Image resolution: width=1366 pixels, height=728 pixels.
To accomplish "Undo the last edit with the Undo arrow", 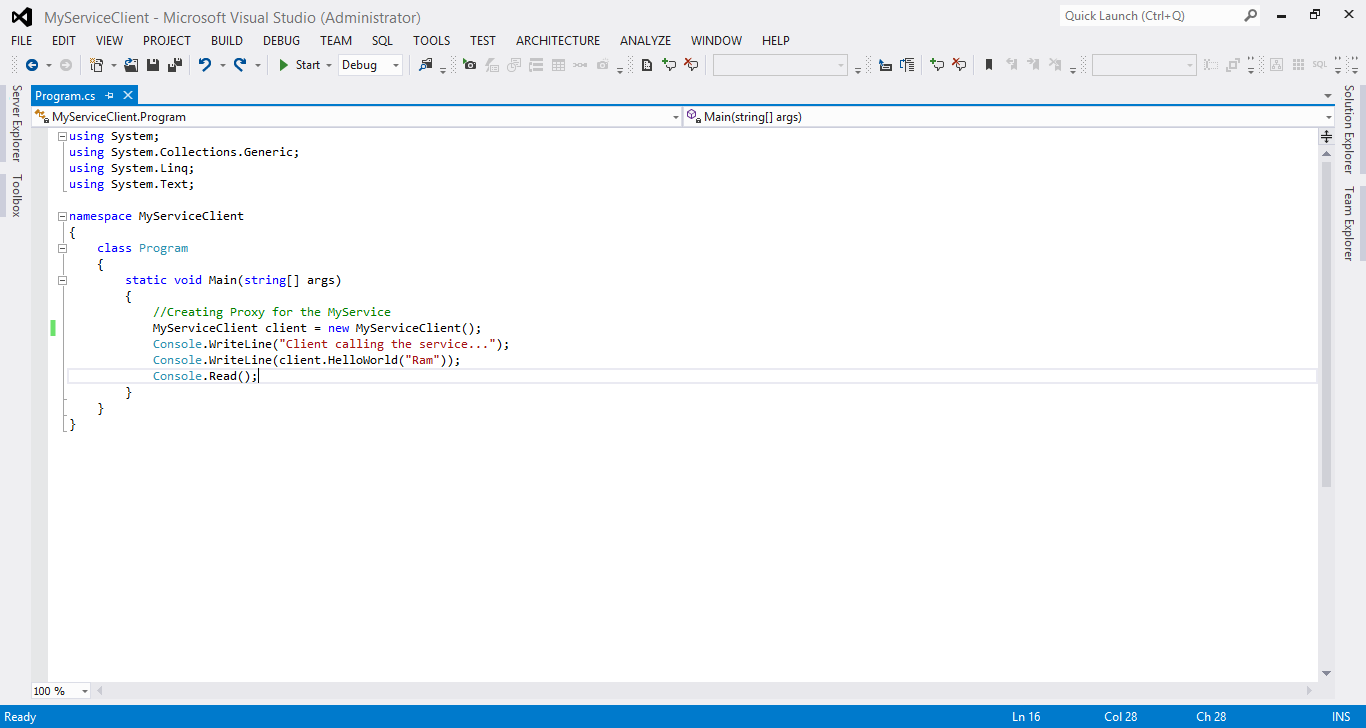I will 204,65.
